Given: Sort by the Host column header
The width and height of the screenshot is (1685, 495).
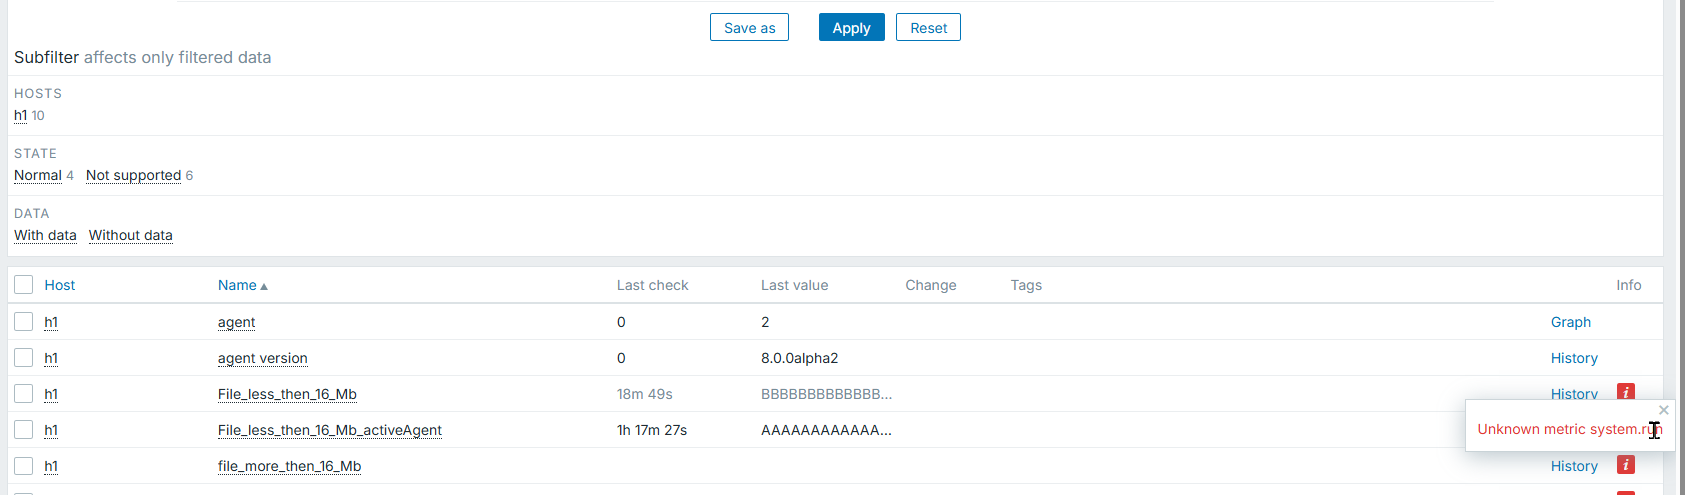Looking at the screenshot, I should click(60, 285).
